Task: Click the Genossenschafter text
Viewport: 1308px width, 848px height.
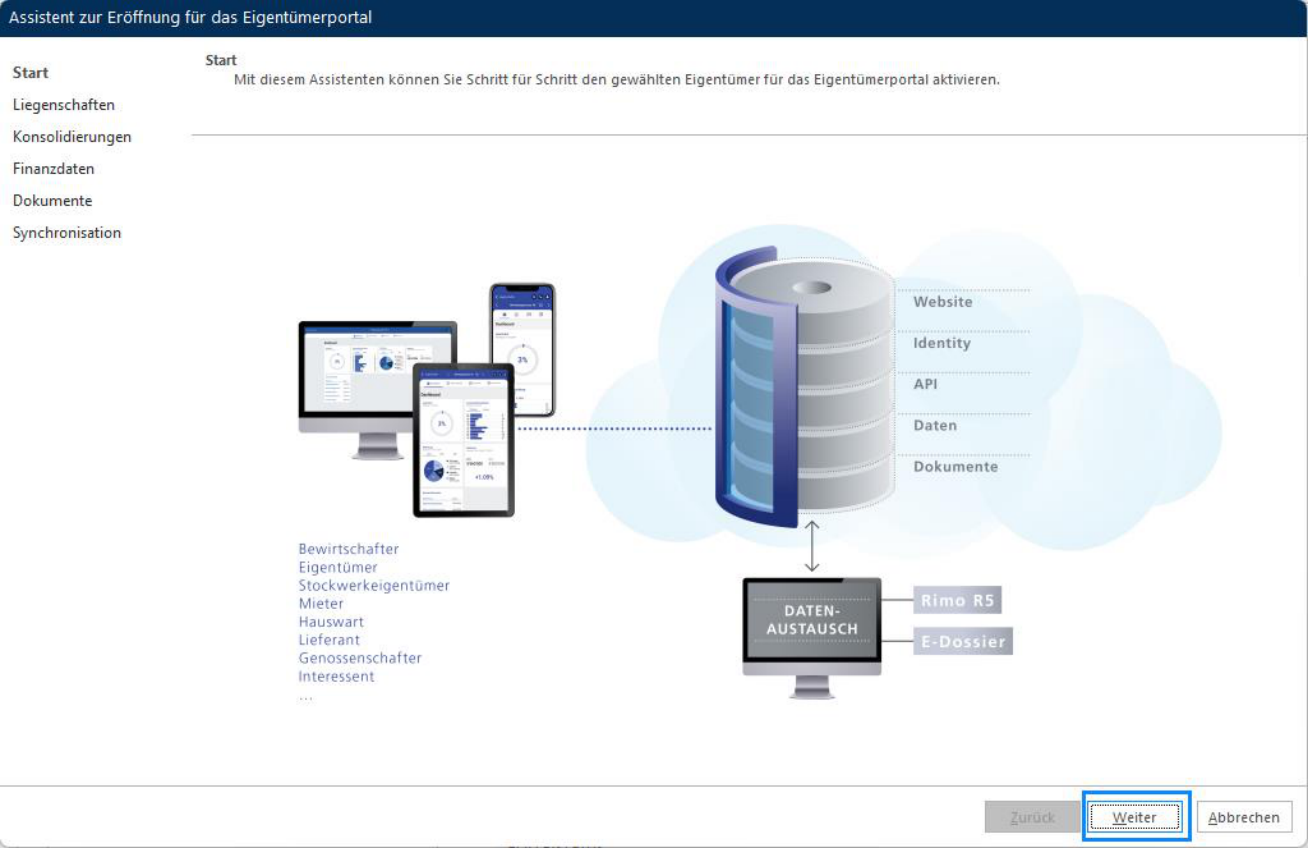Action: (x=360, y=658)
